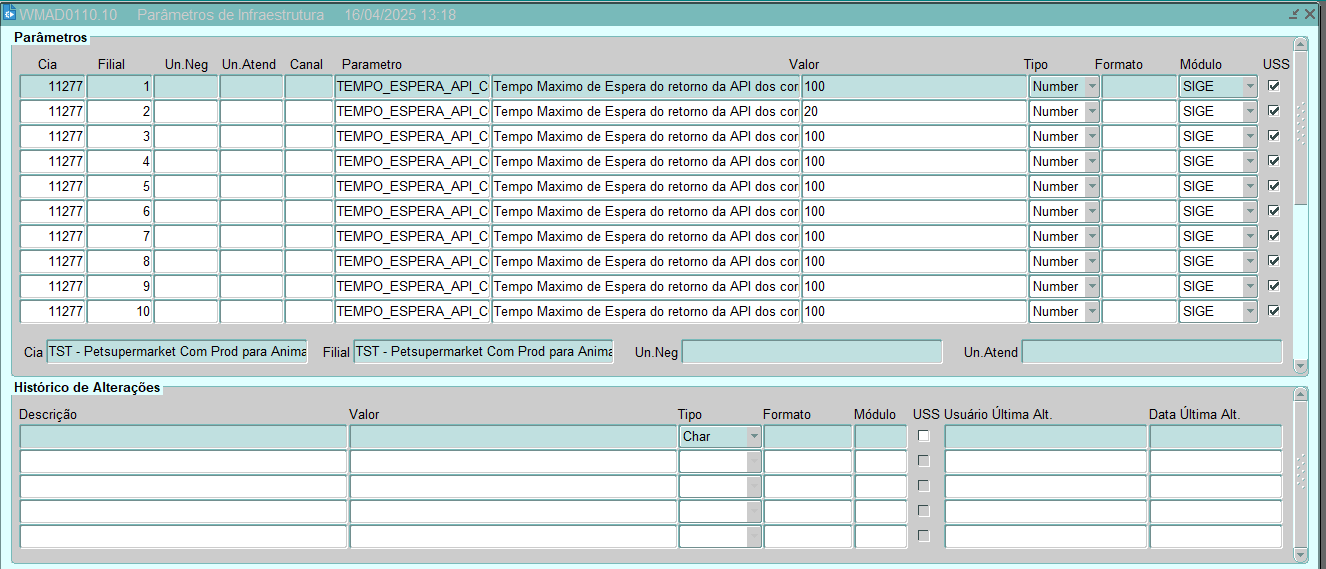Click the form window icon in title bar

pos(10,14)
